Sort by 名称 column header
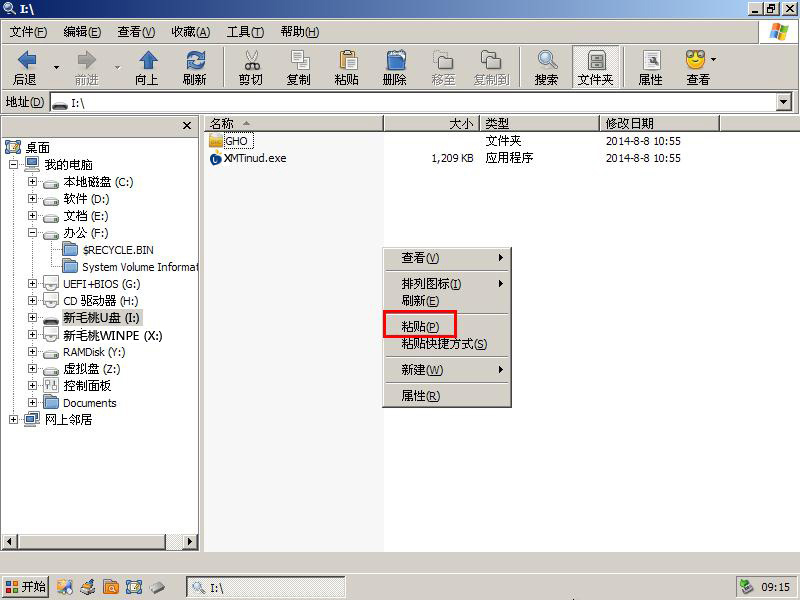This screenshot has height=600, width=800. [x=294, y=123]
